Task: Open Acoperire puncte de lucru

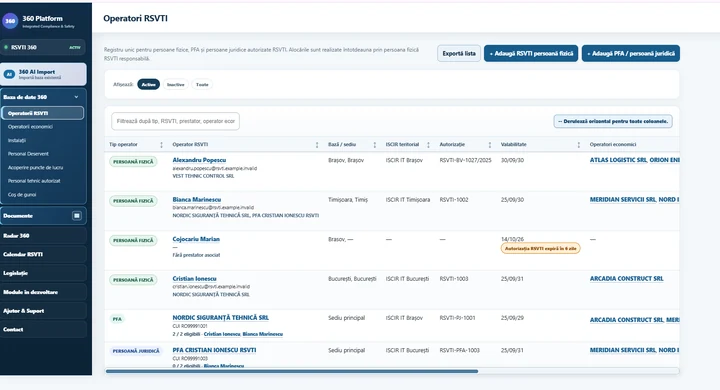Action: tap(35, 168)
